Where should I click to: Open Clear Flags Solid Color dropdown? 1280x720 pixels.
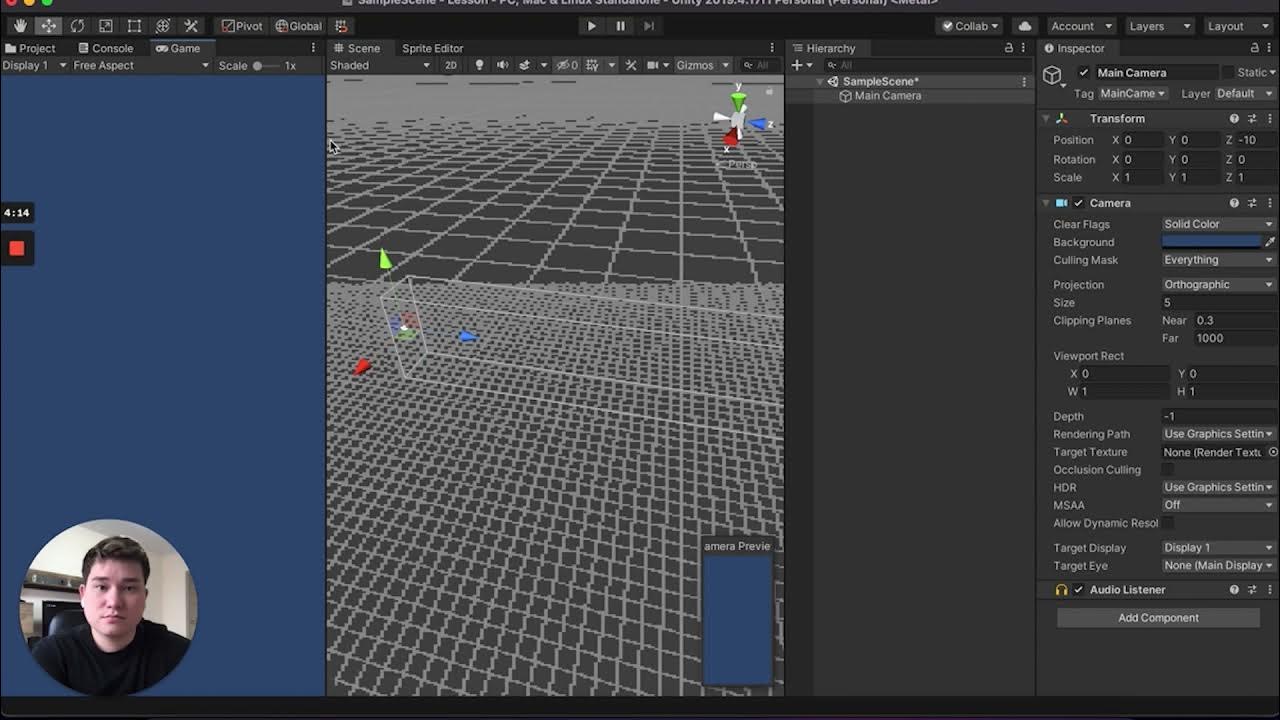1218,224
